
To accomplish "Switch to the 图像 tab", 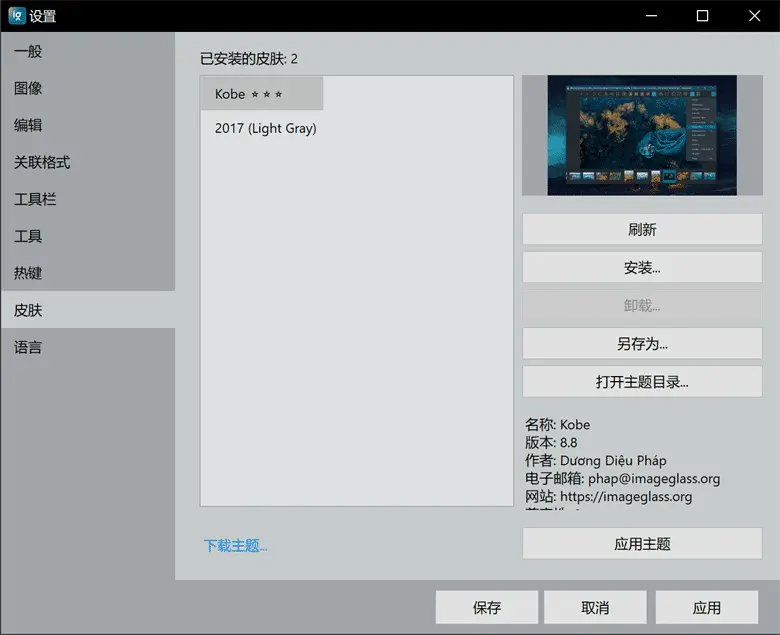I will [28, 88].
